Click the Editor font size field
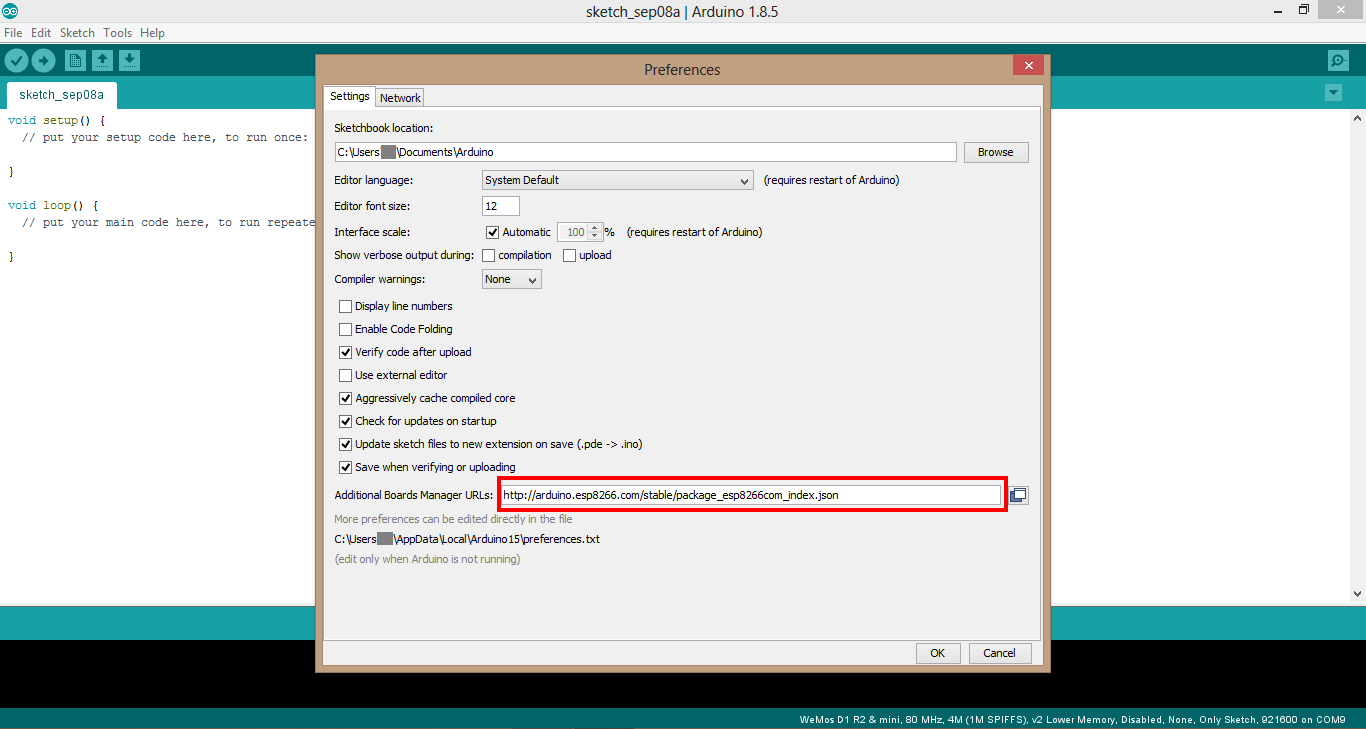 tap(501, 206)
